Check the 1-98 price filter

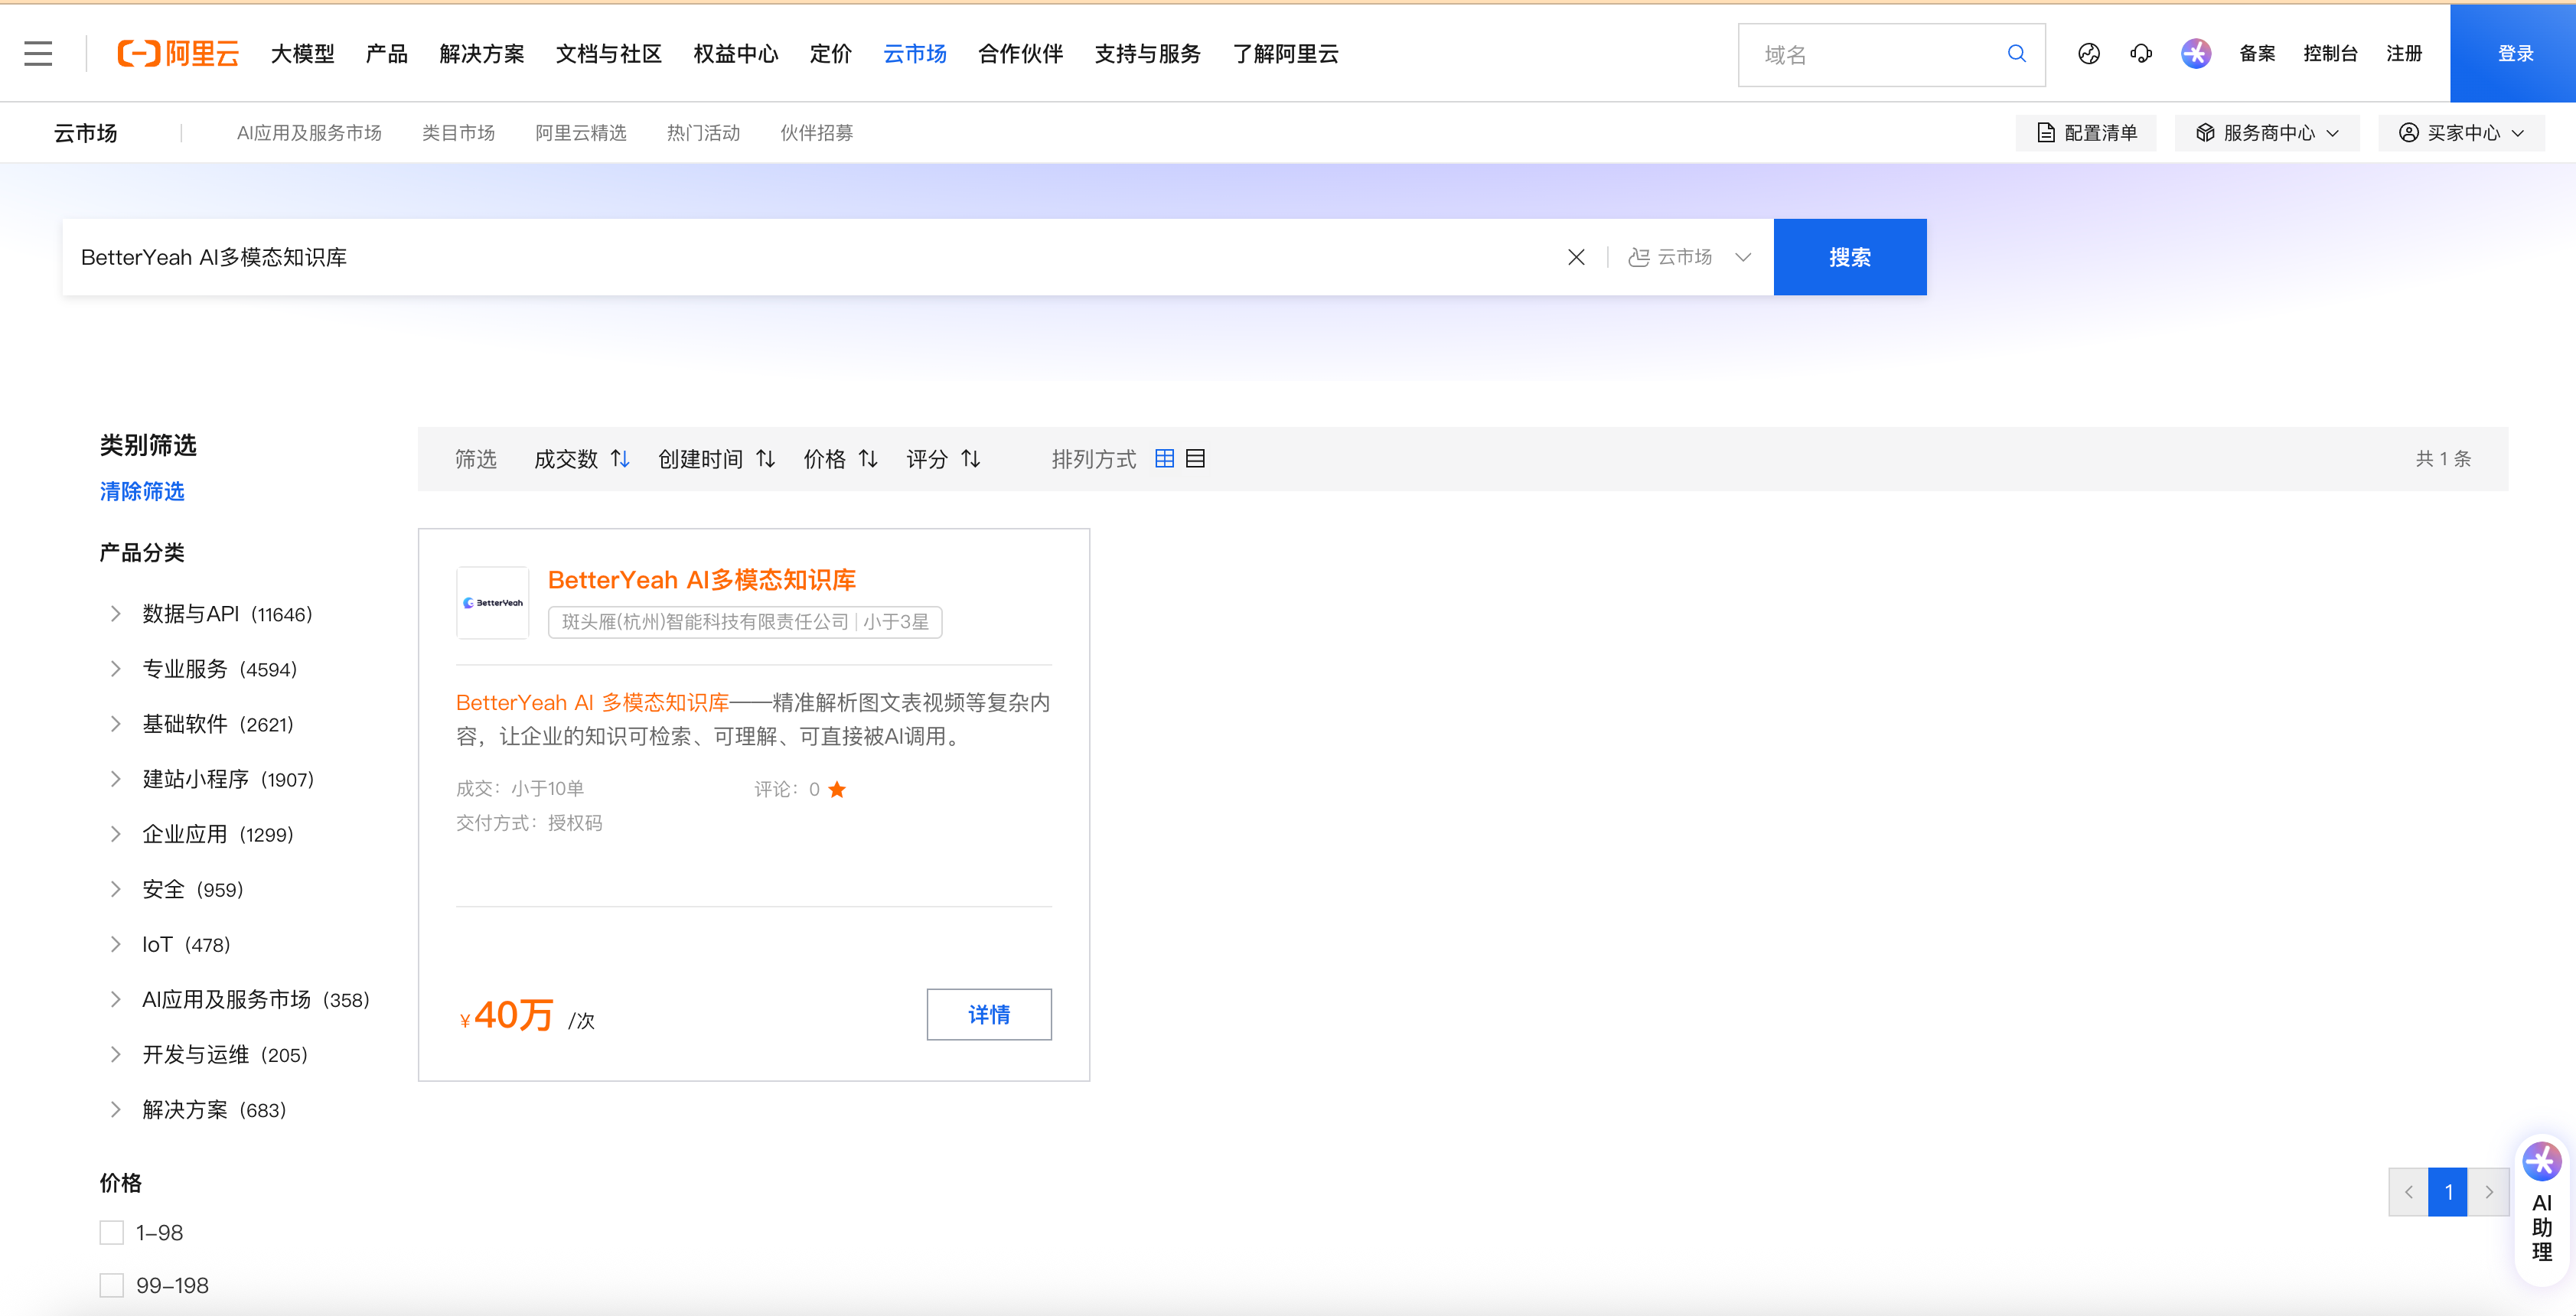[x=112, y=1232]
